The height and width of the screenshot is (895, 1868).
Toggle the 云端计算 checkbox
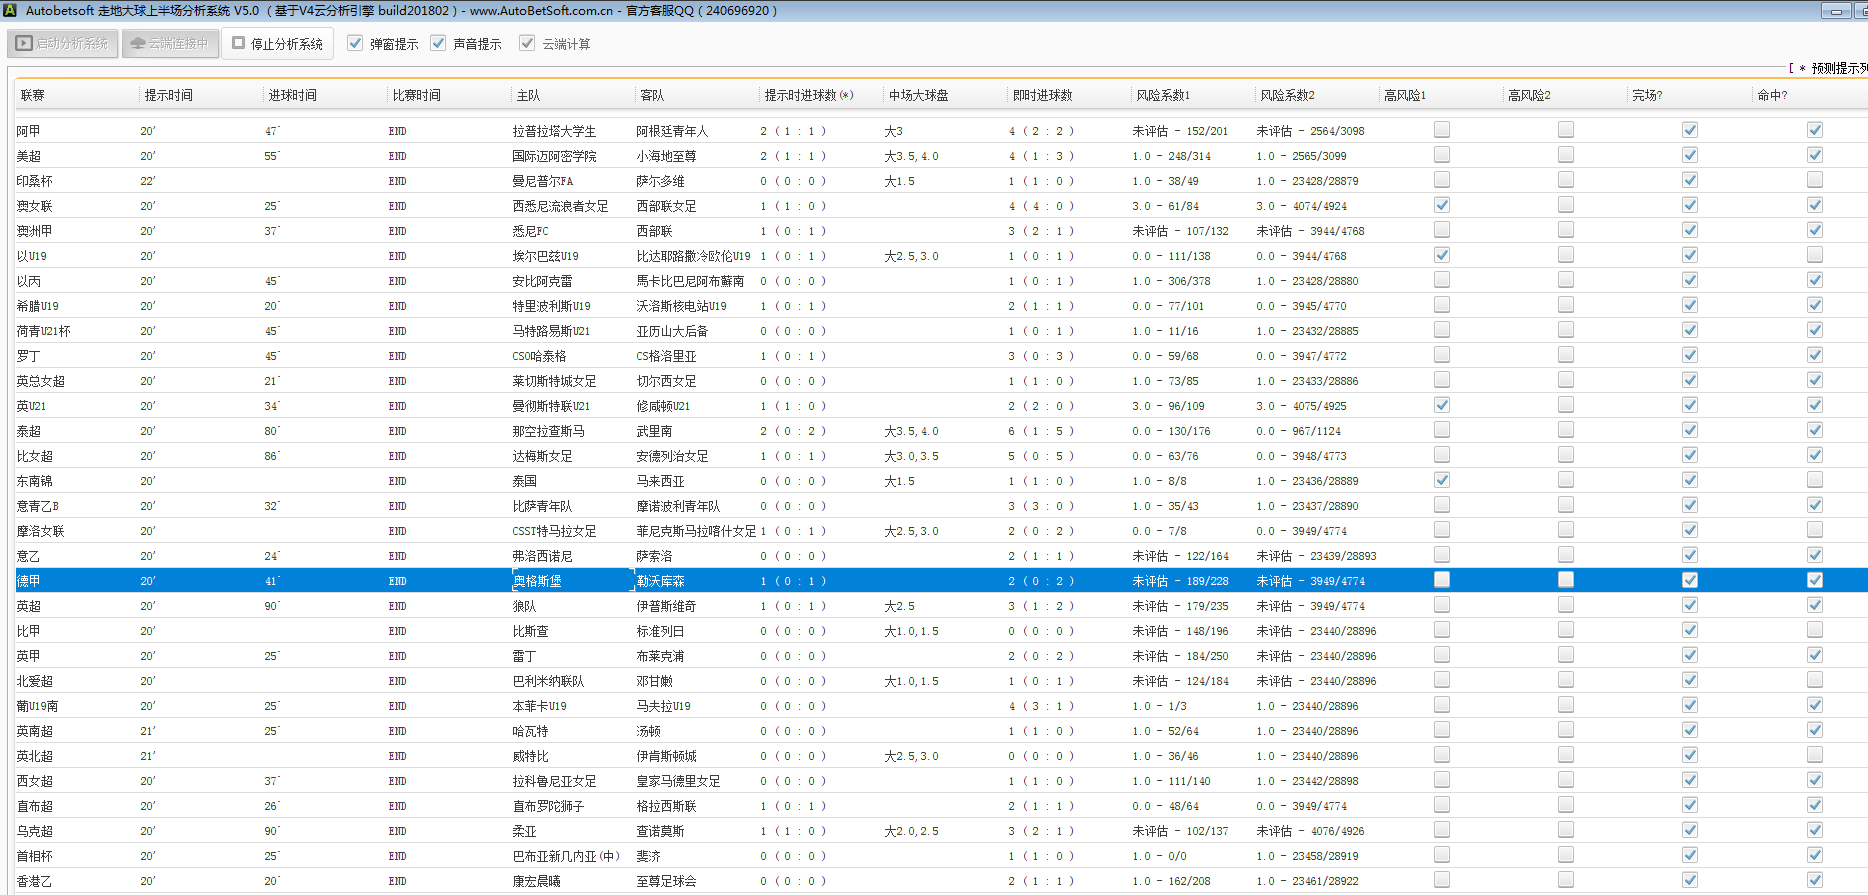tap(527, 44)
